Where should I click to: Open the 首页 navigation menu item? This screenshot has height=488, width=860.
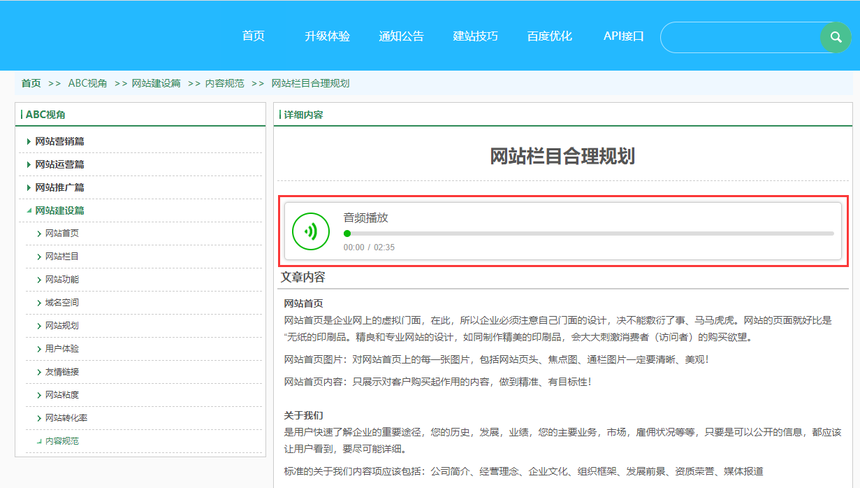point(253,36)
